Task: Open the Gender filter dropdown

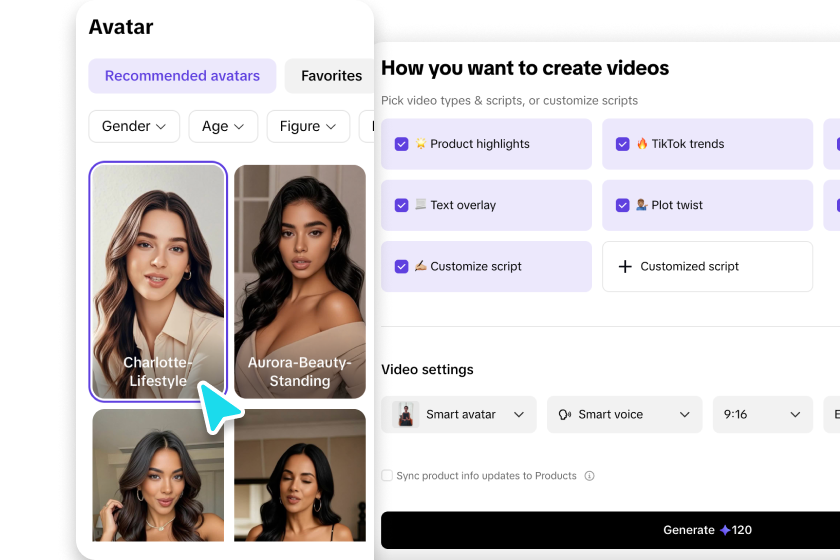Action: tap(134, 126)
